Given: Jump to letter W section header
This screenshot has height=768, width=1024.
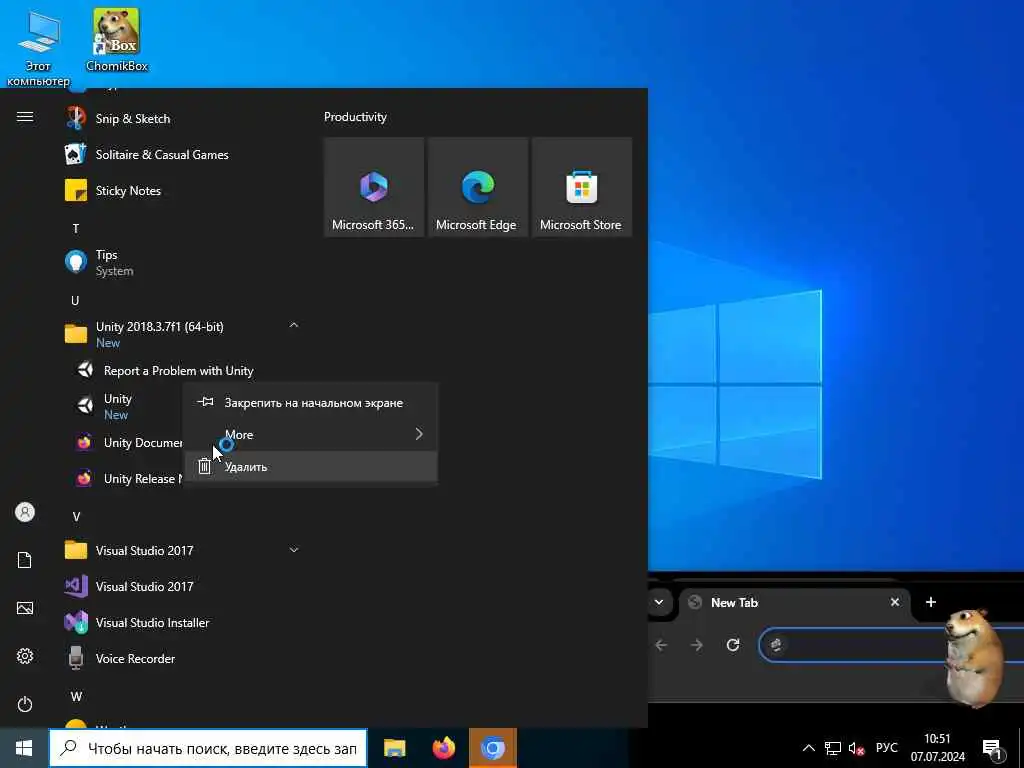Looking at the screenshot, I should coord(76,697).
